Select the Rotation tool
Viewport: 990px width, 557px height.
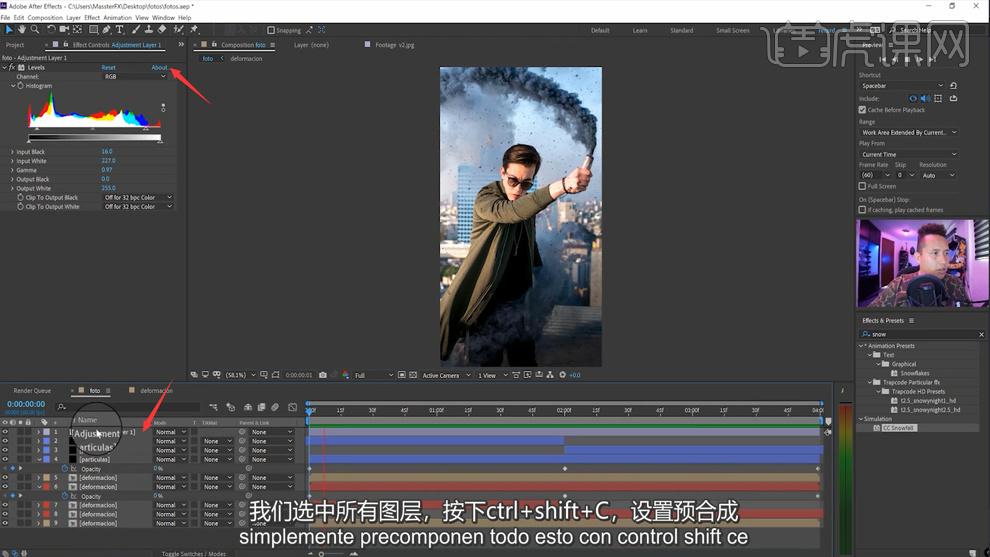(x=51, y=30)
